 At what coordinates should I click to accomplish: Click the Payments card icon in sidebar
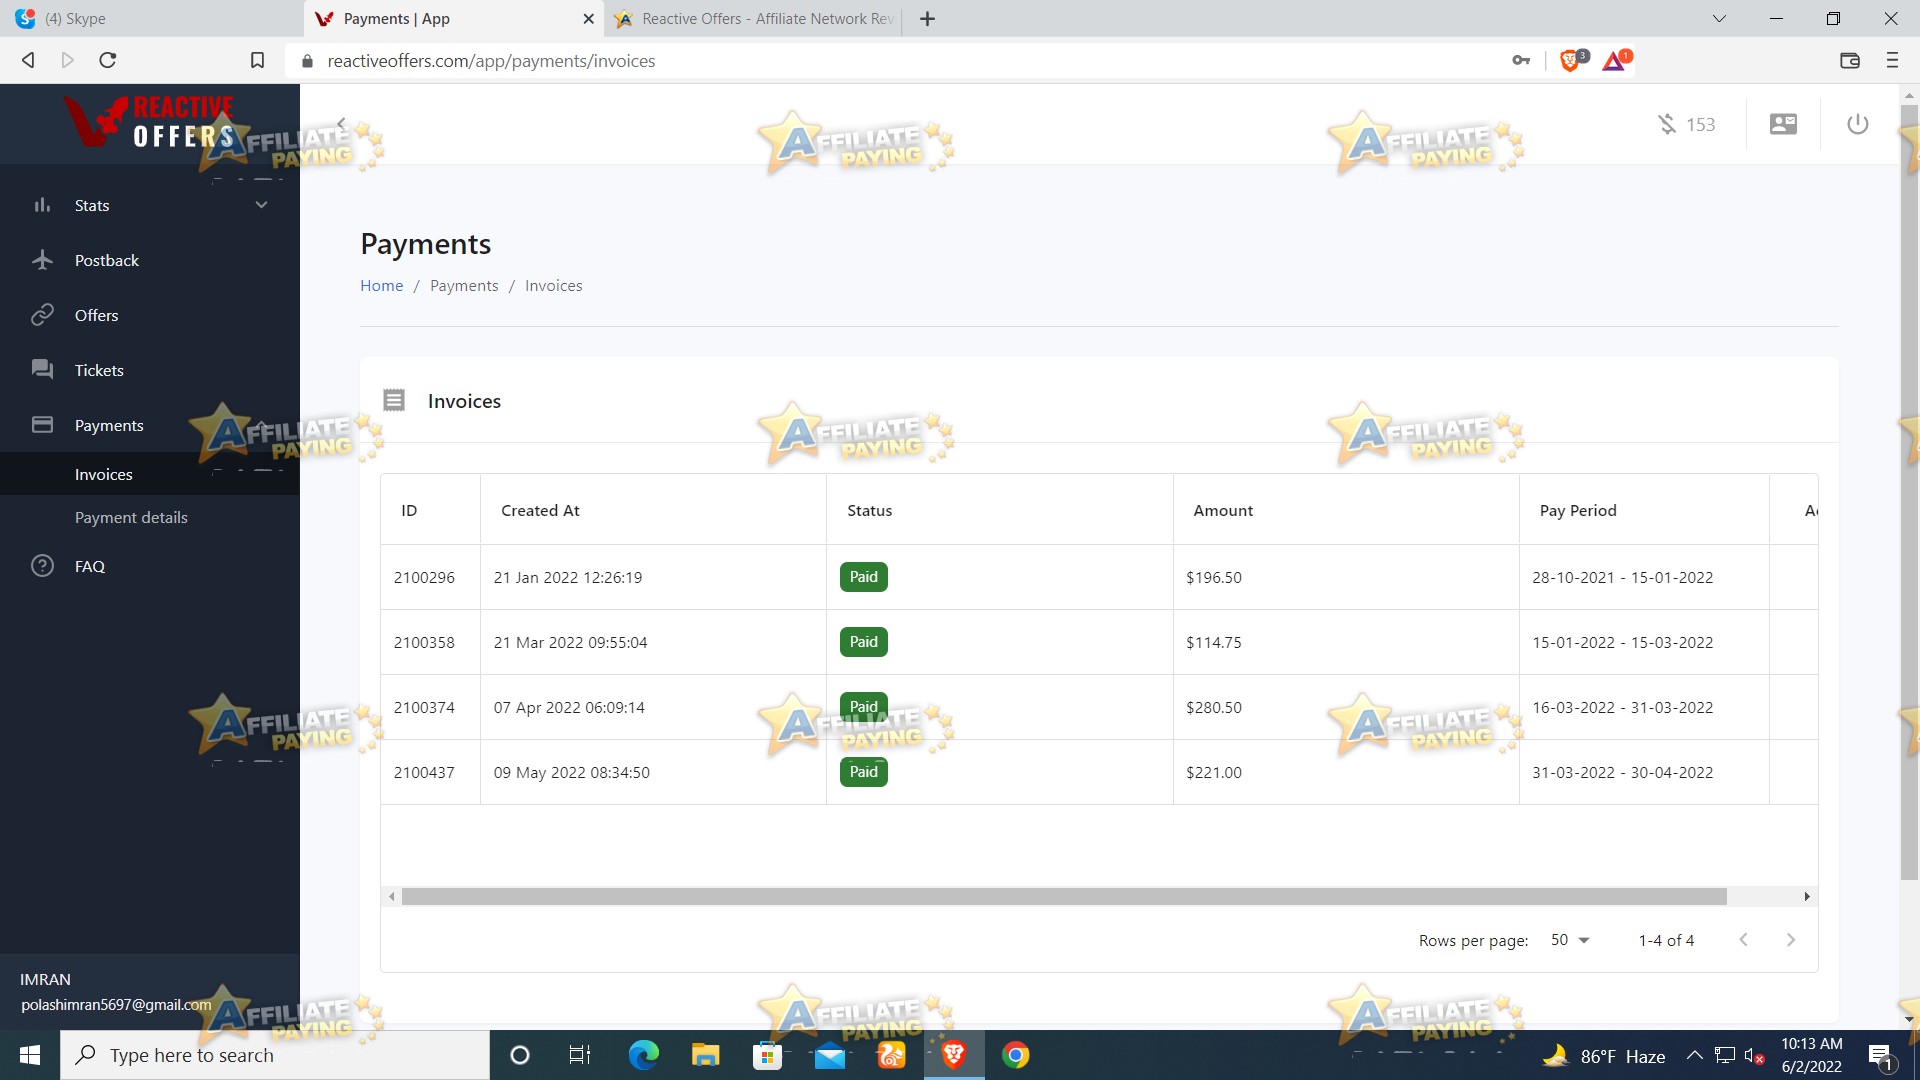[42, 425]
